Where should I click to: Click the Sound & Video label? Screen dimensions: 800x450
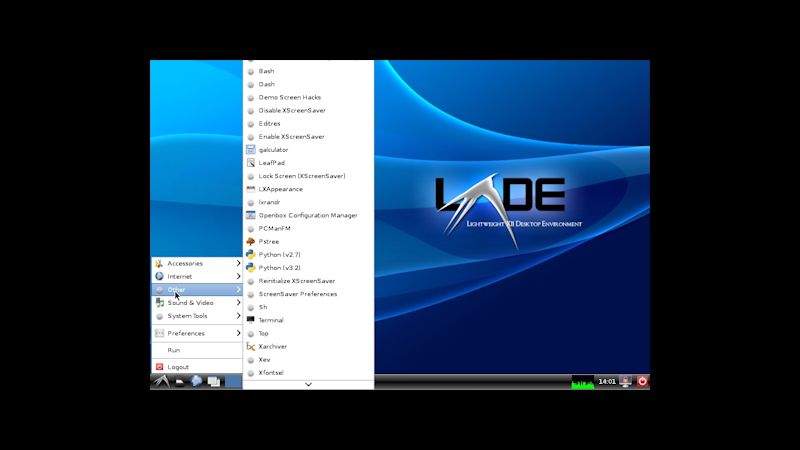coord(190,303)
